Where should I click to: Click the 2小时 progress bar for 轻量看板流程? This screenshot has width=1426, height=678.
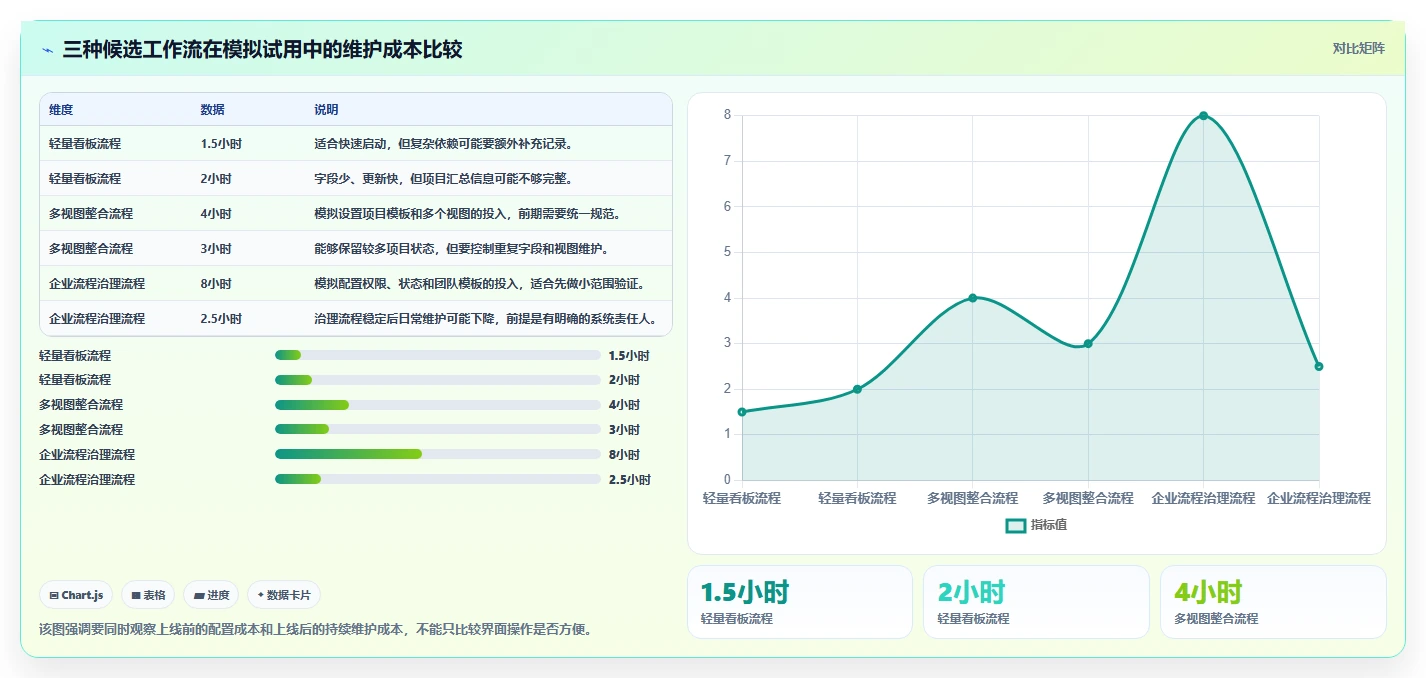[x=438, y=380]
